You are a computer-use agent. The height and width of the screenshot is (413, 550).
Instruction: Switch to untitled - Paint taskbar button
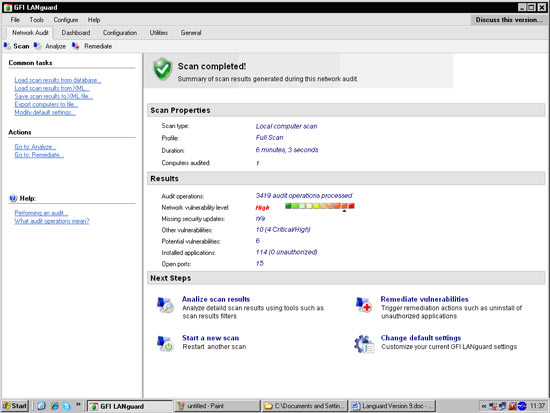(217, 406)
